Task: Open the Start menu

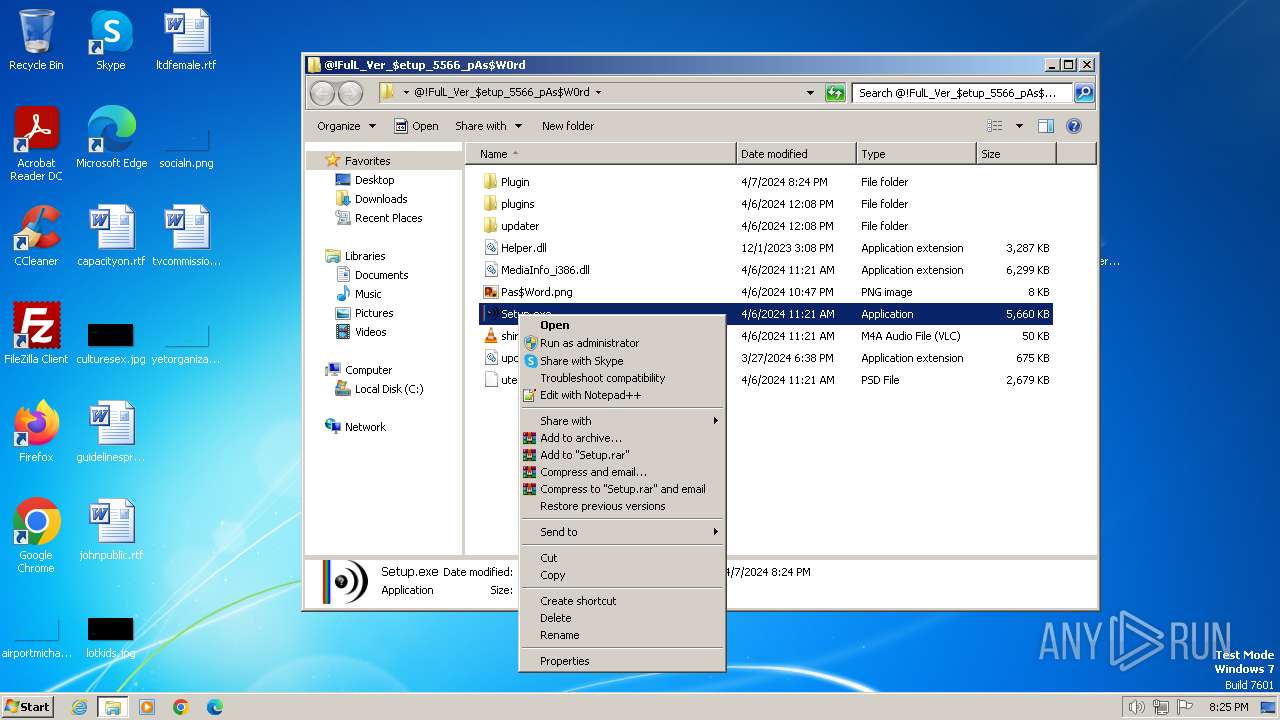Action: tap(28, 707)
